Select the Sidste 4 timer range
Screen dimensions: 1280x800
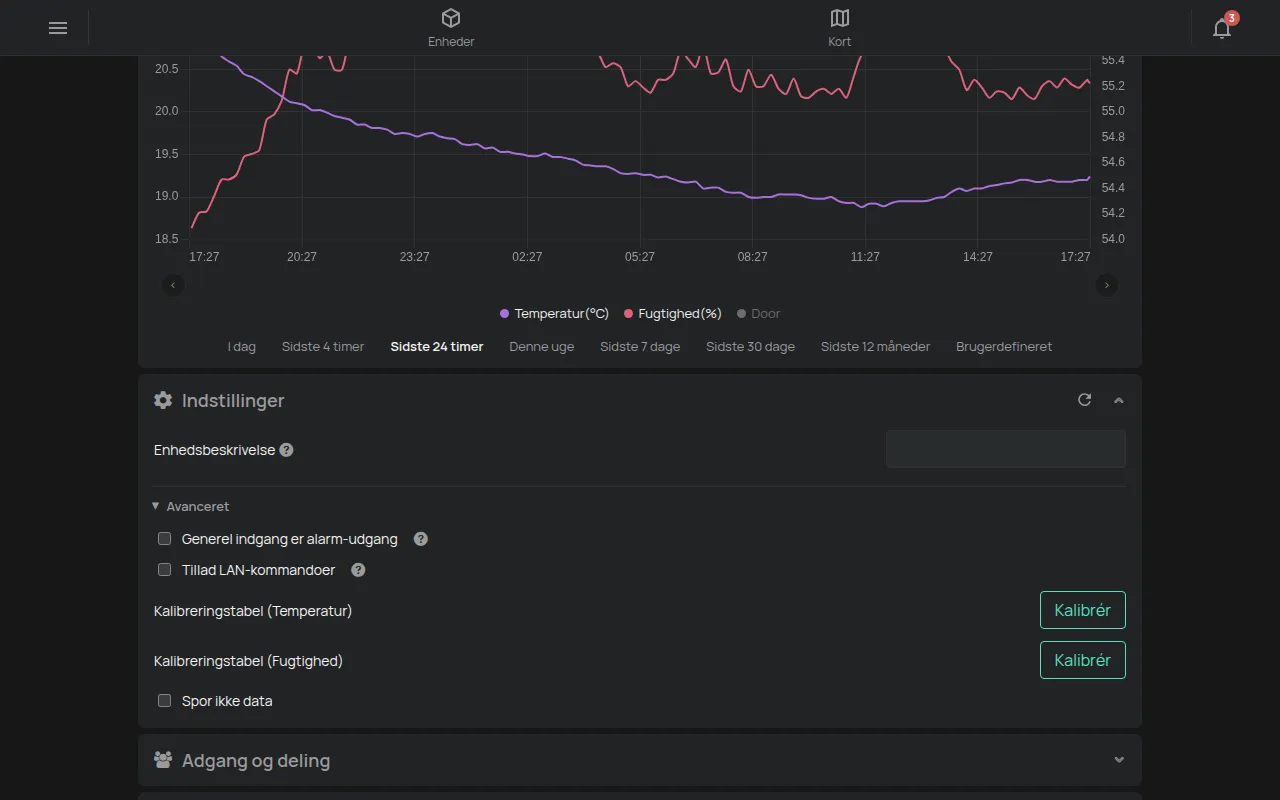(323, 347)
